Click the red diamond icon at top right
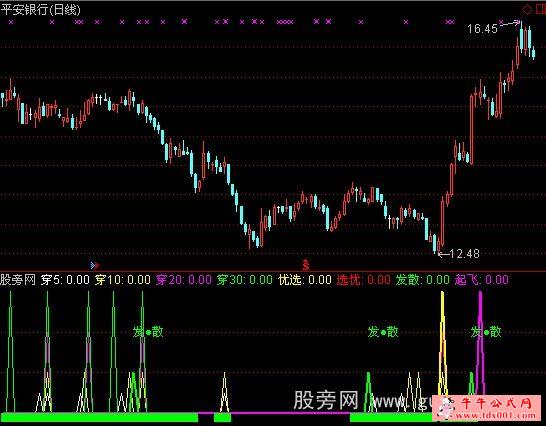Viewport: 546px width, 426px height. tap(527, 9)
